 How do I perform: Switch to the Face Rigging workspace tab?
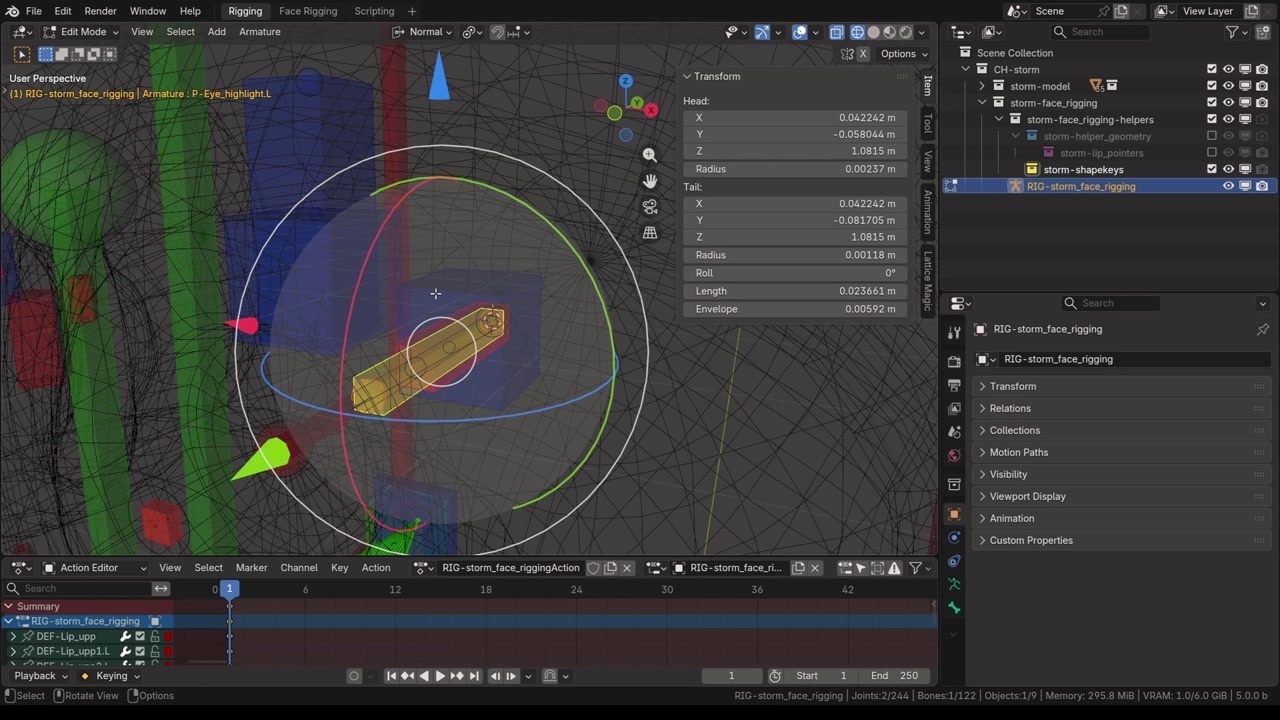pyautogui.click(x=307, y=11)
